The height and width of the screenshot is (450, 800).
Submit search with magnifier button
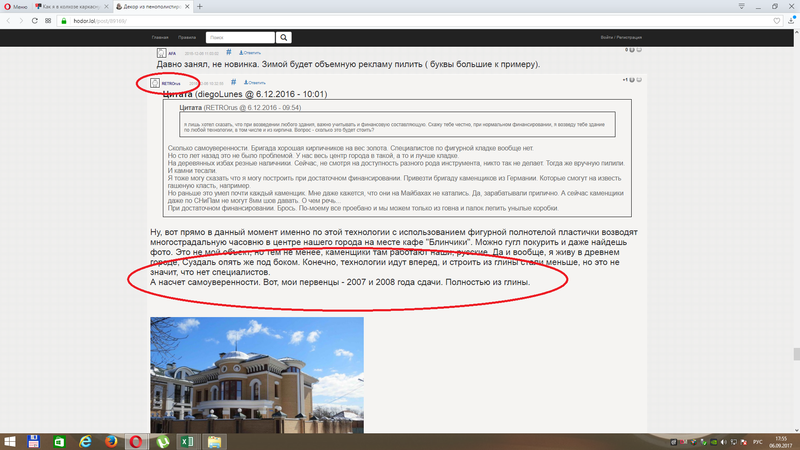pyautogui.click(x=284, y=37)
